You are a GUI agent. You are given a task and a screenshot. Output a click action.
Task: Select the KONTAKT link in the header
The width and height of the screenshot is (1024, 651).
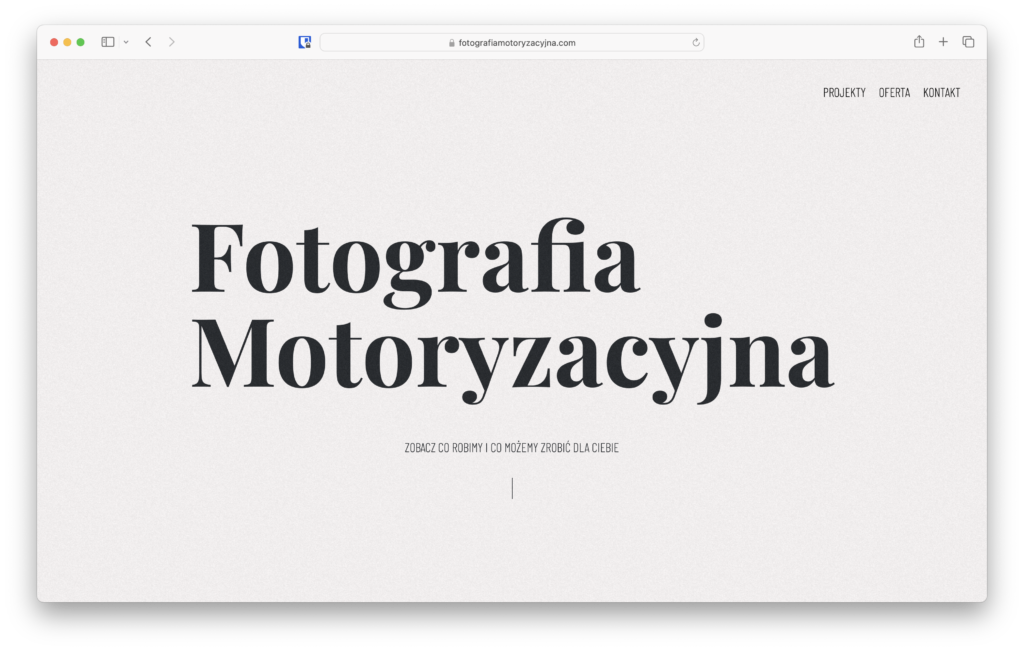click(941, 93)
